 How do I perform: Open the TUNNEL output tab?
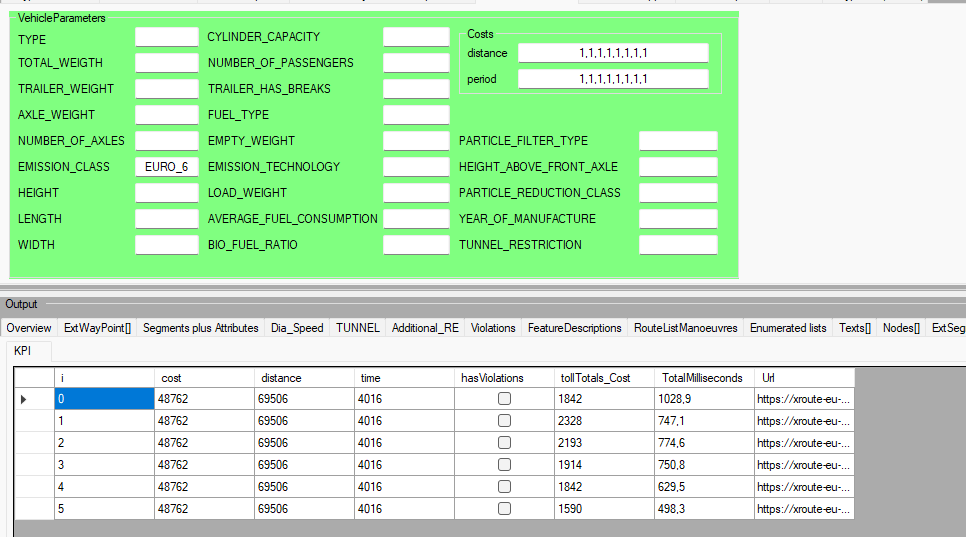(357, 328)
